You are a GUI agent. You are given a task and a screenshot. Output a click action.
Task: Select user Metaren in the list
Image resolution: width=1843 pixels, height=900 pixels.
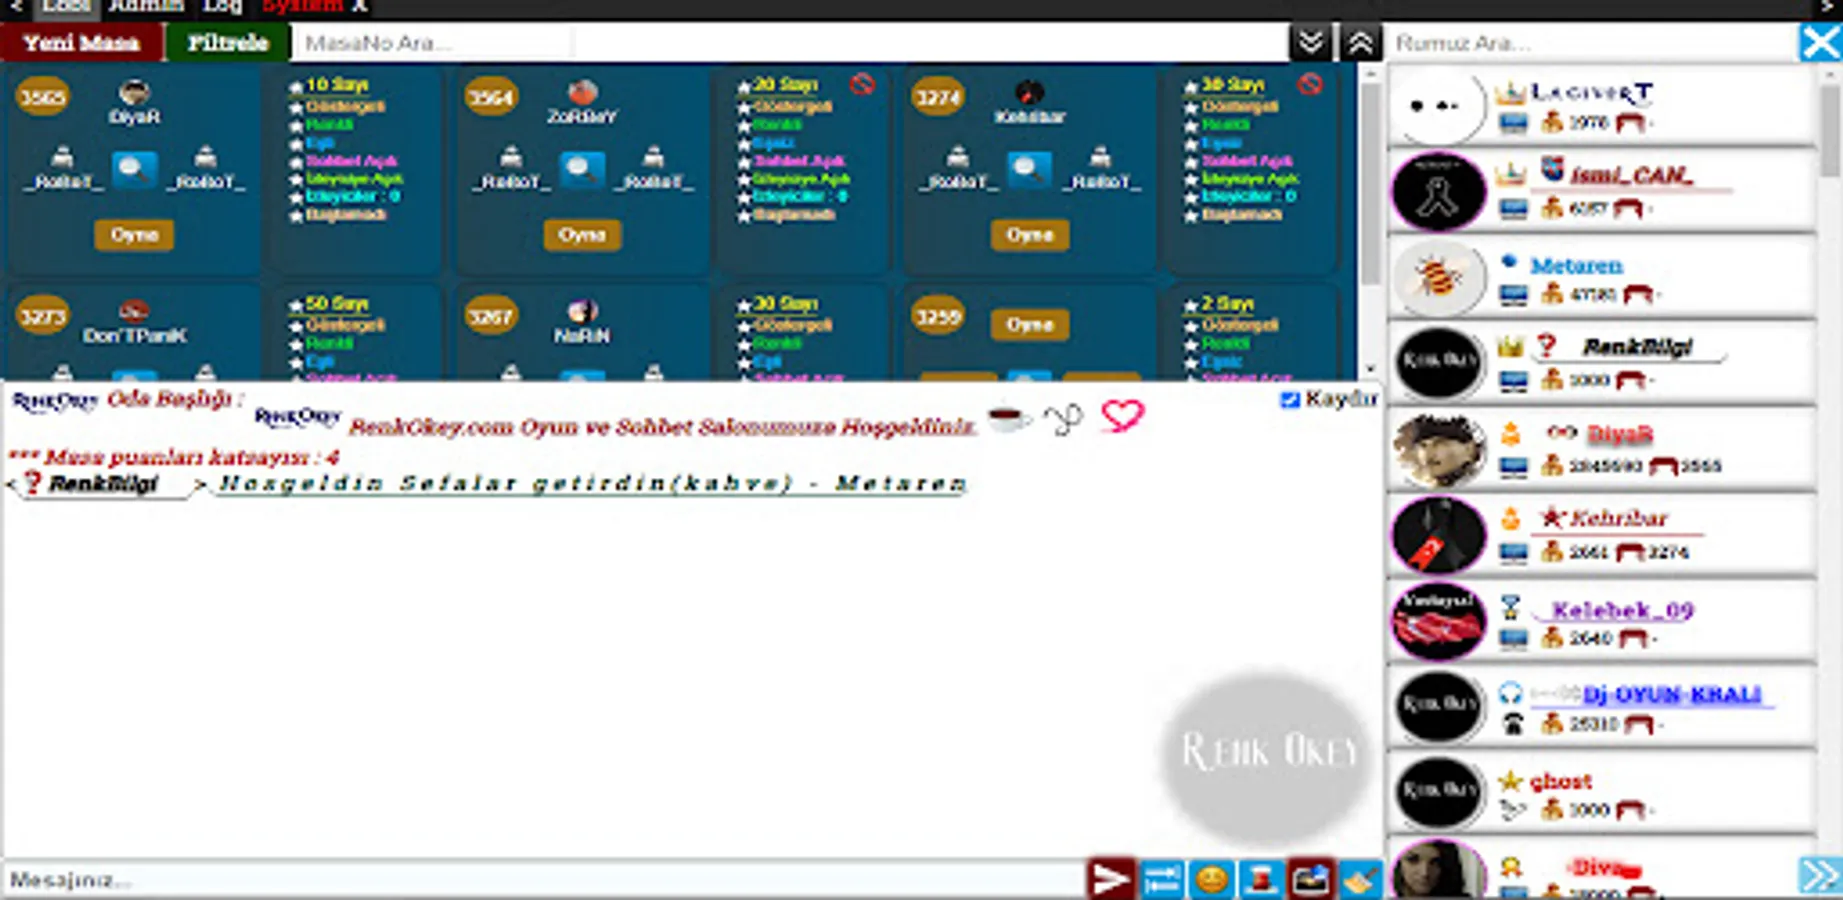pyautogui.click(x=1603, y=277)
